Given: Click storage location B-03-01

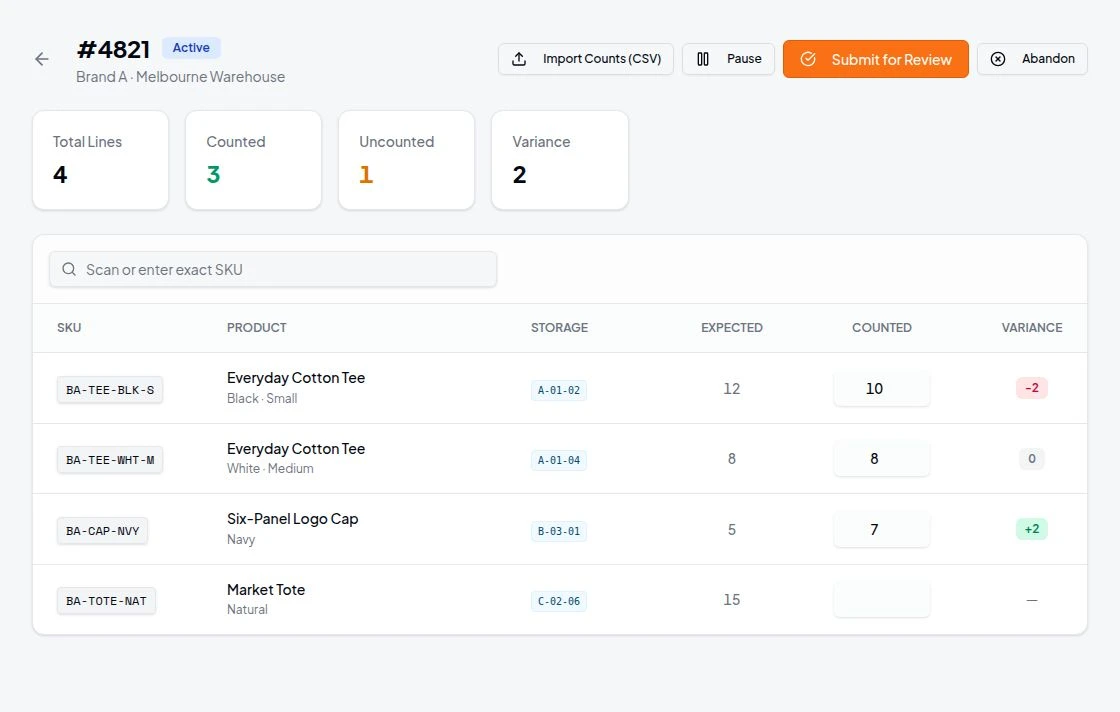Looking at the screenshot, I should (559, 531).
